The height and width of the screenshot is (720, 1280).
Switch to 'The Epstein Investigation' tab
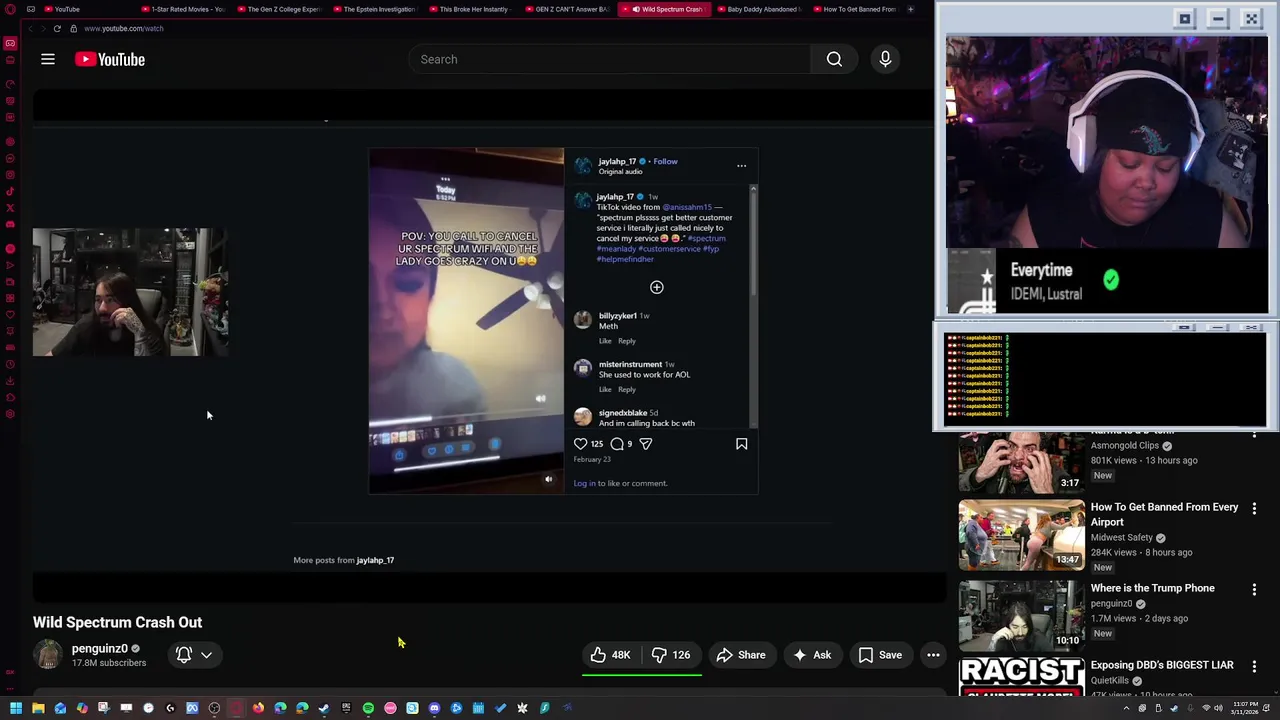[375, 9]
